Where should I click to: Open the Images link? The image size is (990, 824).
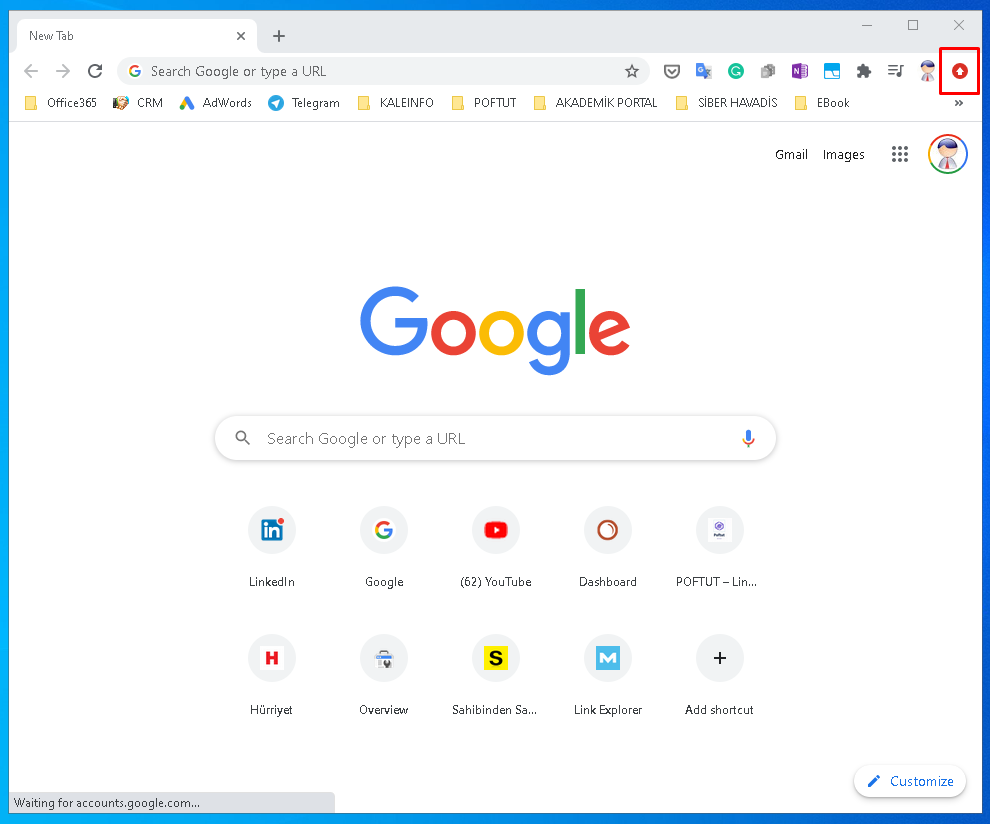tap(844, 155)
